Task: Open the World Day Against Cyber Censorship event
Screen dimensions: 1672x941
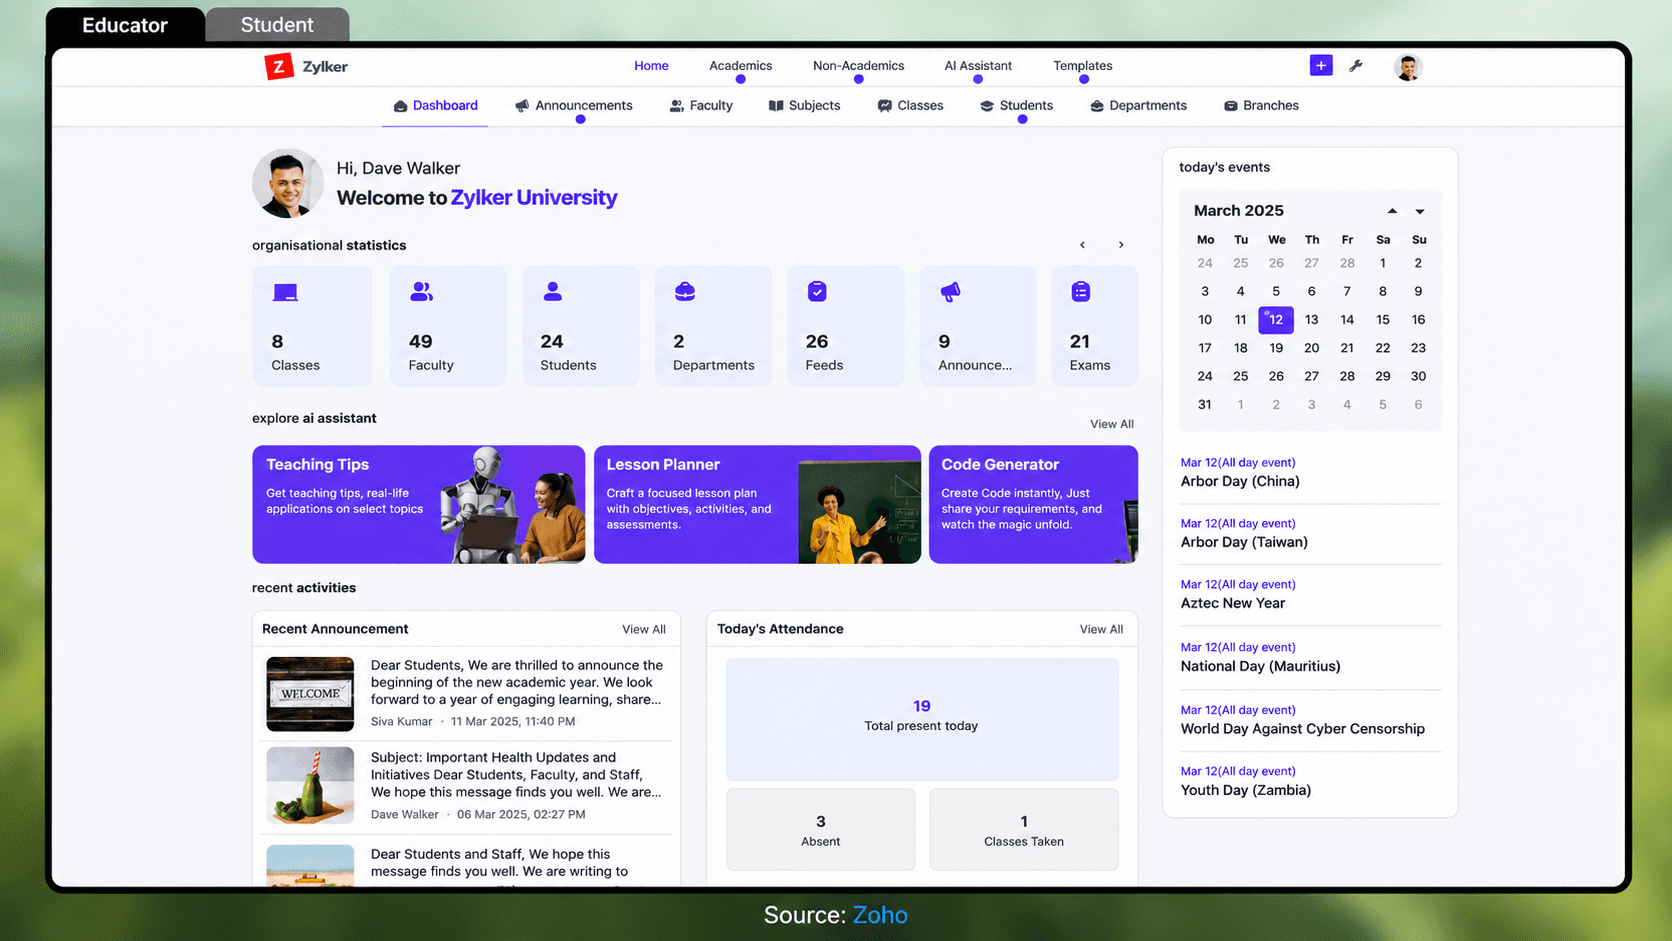Action: click(1302, 729)
